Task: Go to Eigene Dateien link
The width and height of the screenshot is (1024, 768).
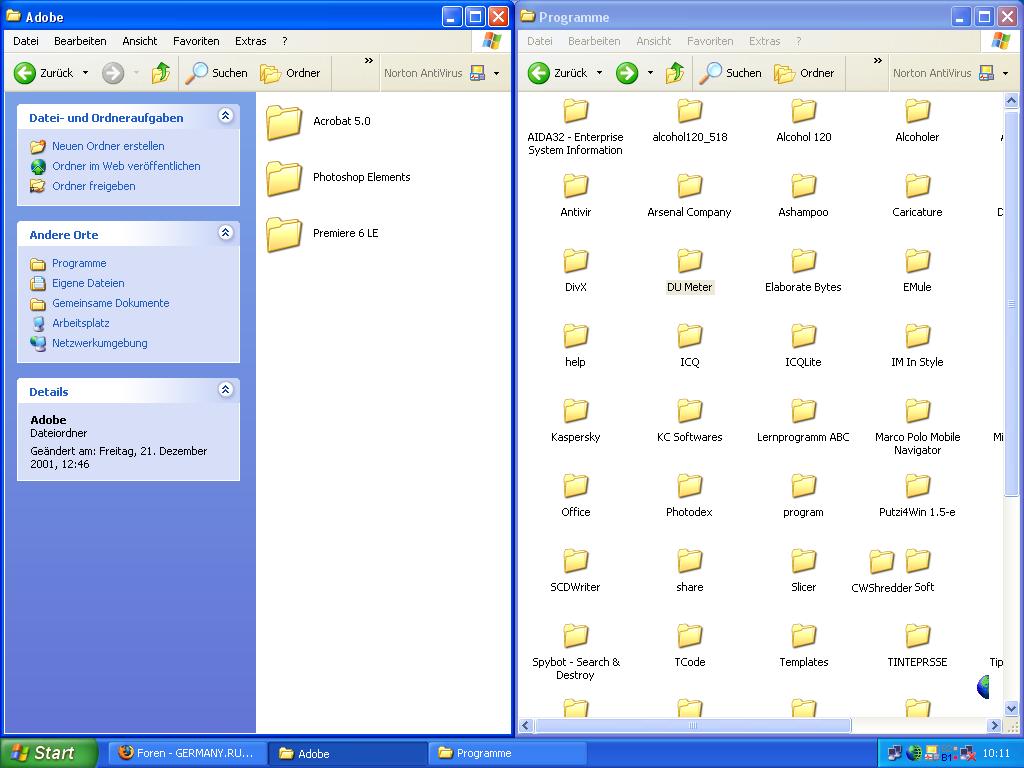Action: (x=88, y=283)
